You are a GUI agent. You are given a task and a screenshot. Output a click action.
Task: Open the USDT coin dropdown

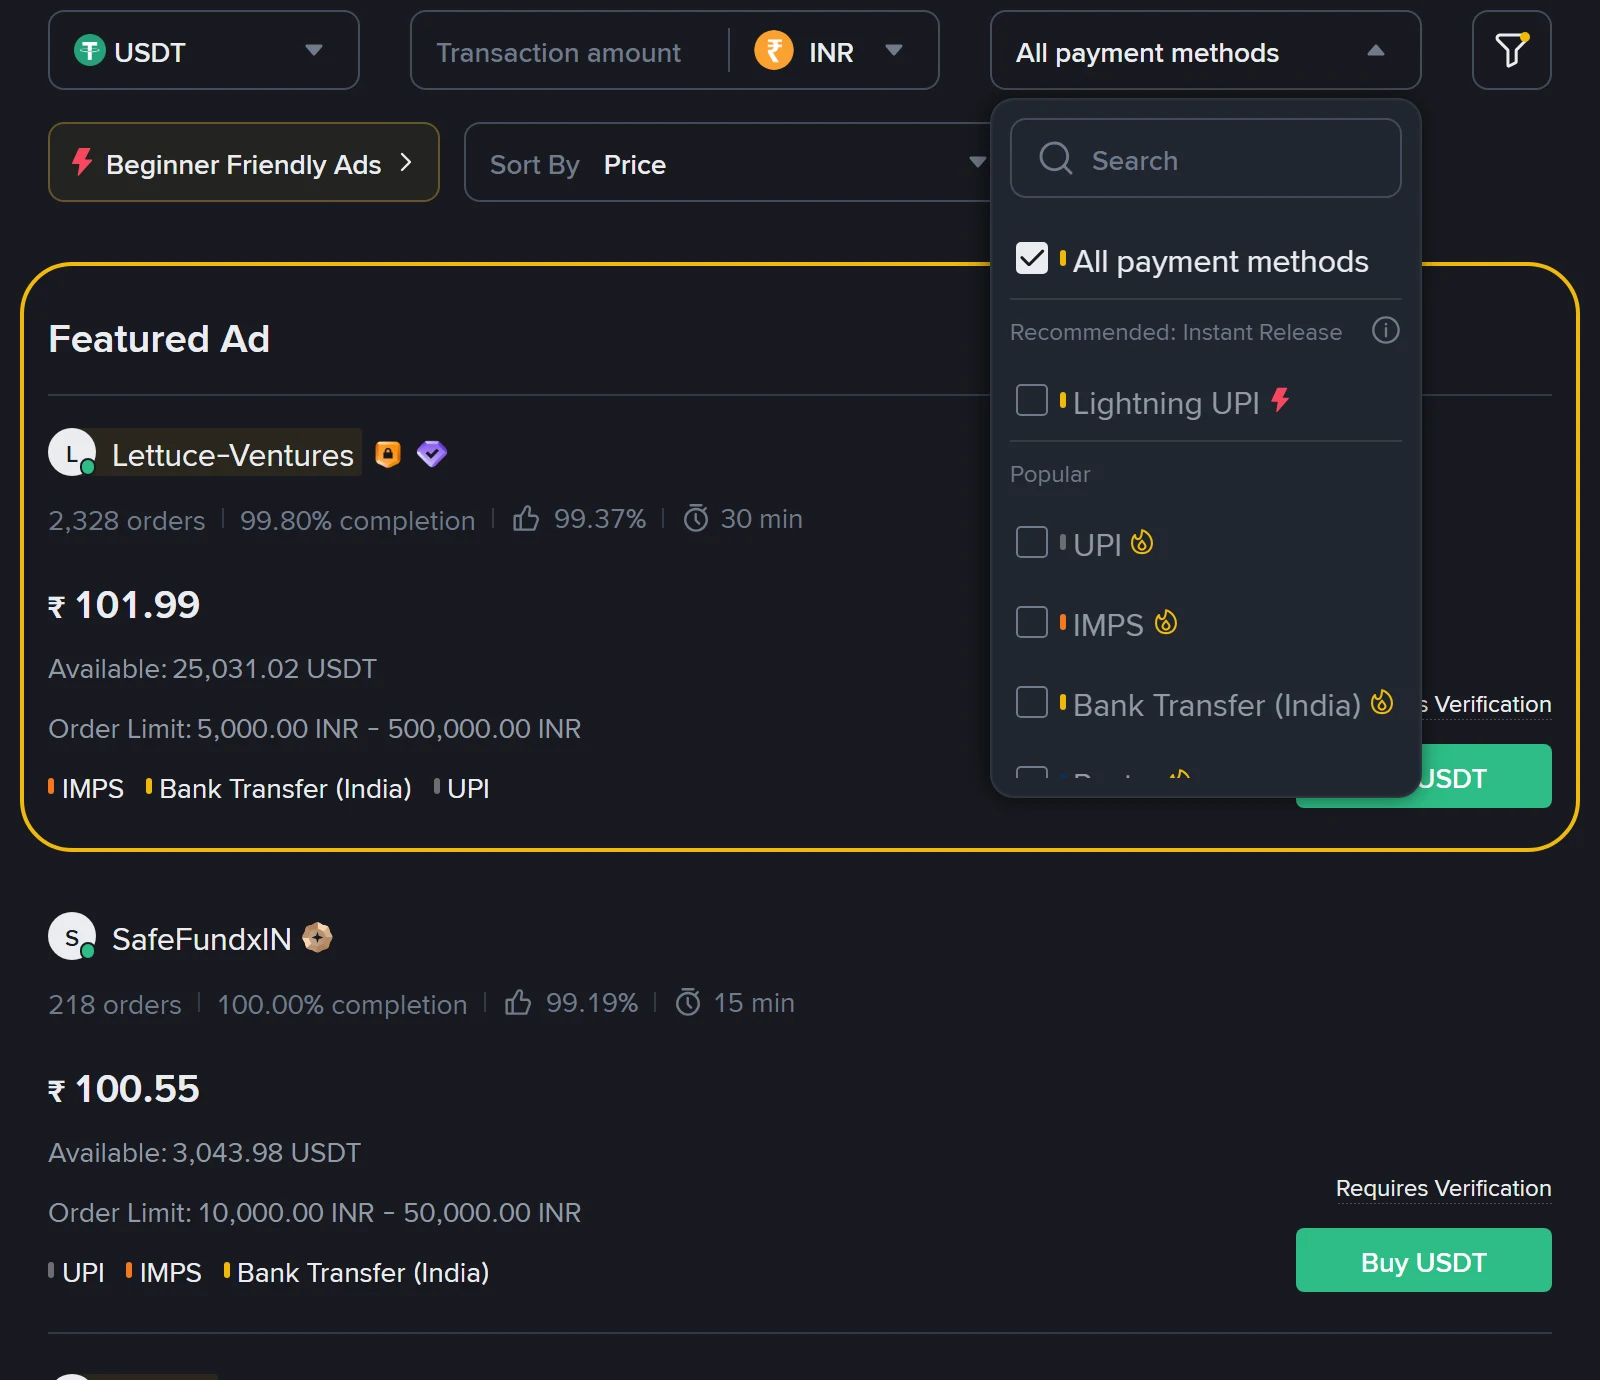[x=204, y=50]
